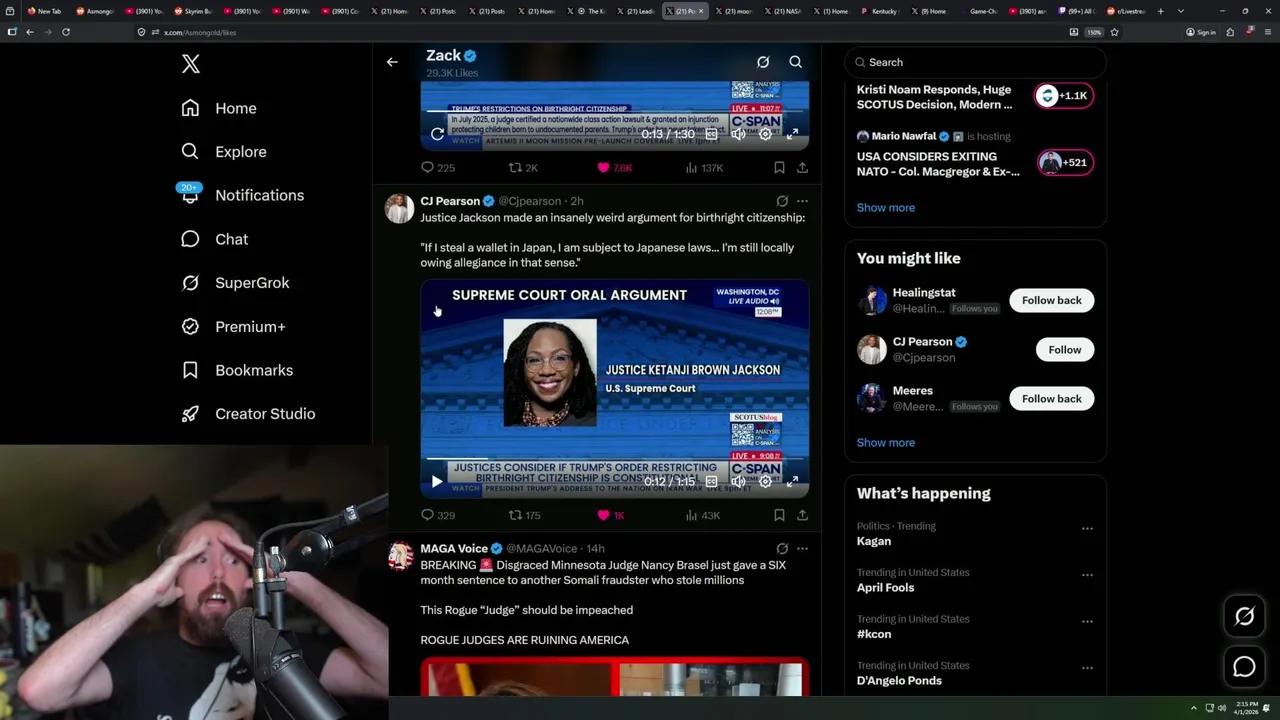
Task: Click Show more under You might like
Action: (x=885, y=443)
